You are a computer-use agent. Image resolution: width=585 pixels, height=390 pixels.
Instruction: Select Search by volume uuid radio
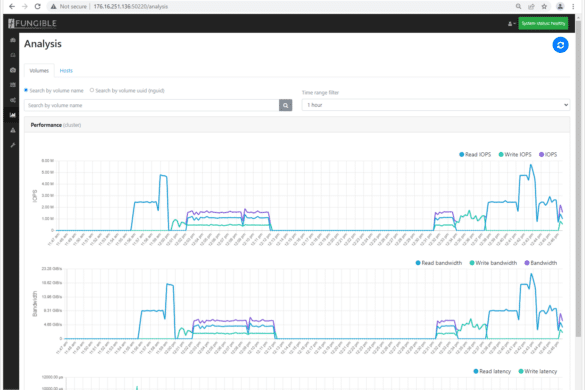(92, 90)
